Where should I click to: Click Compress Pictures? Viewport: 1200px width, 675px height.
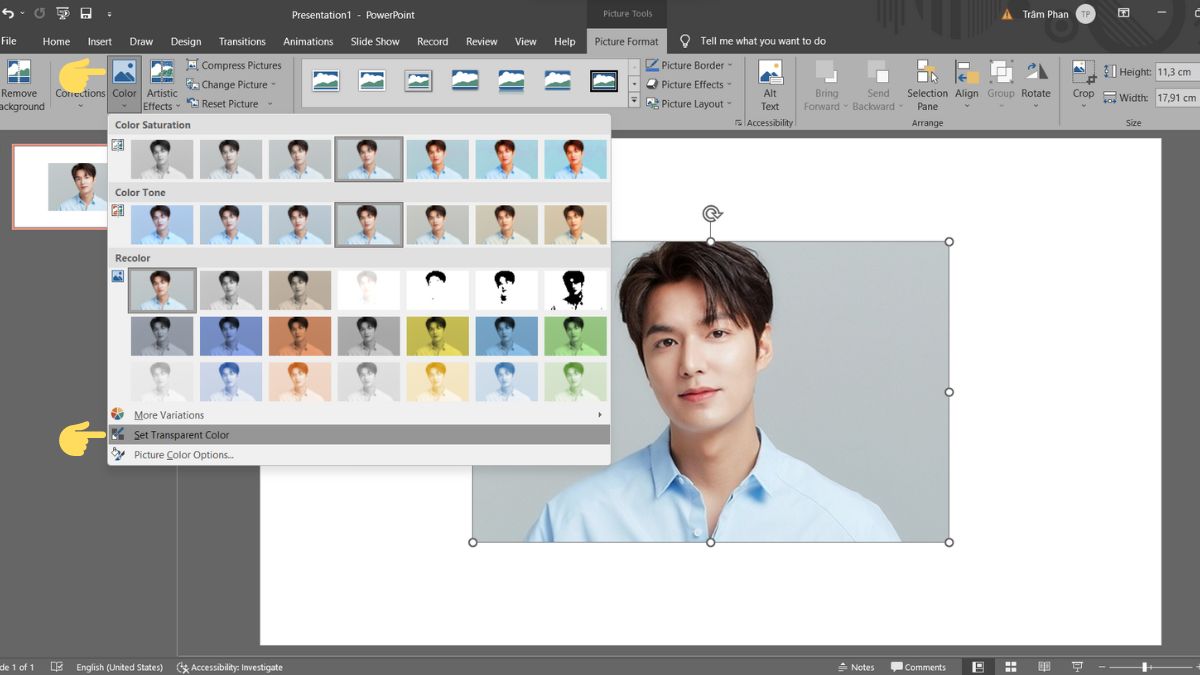click(234, 65)
